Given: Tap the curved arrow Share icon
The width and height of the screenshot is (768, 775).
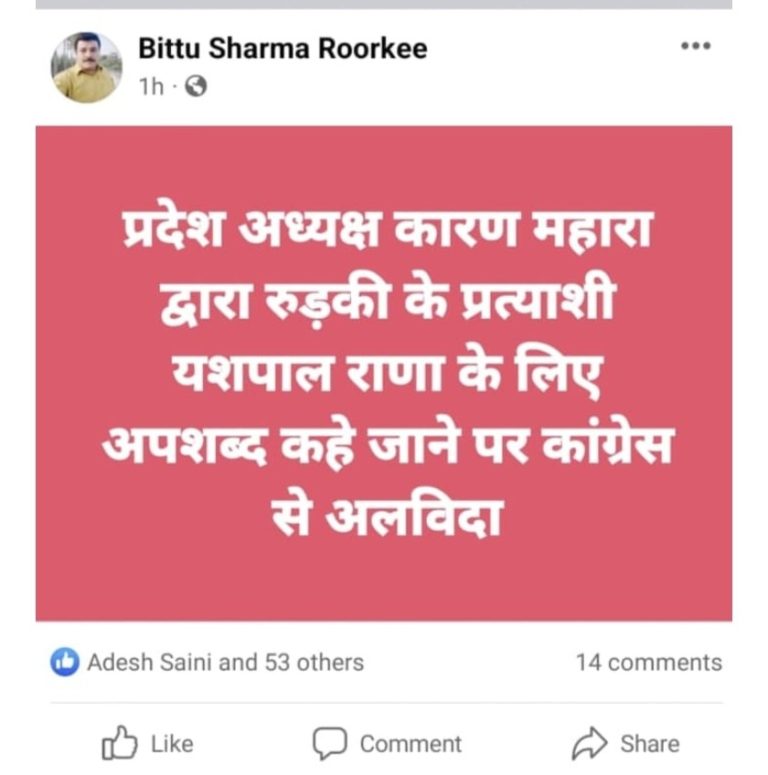Looking at the screenshot, I should tap(590, 743).
